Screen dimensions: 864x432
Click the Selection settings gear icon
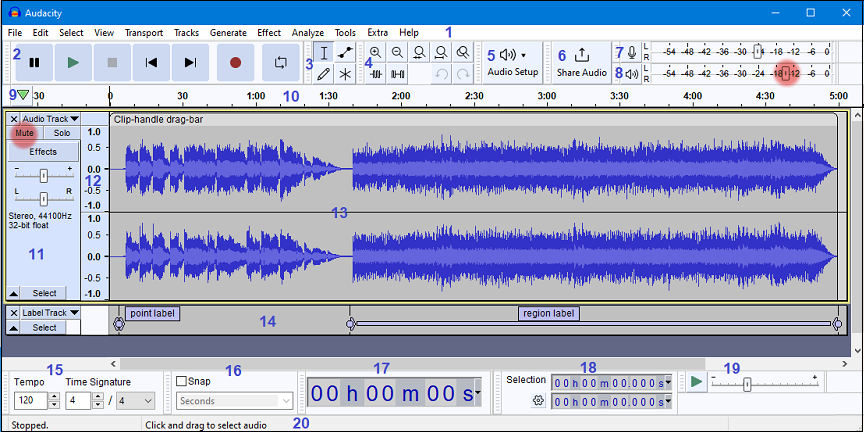click(x=538, y=401)
